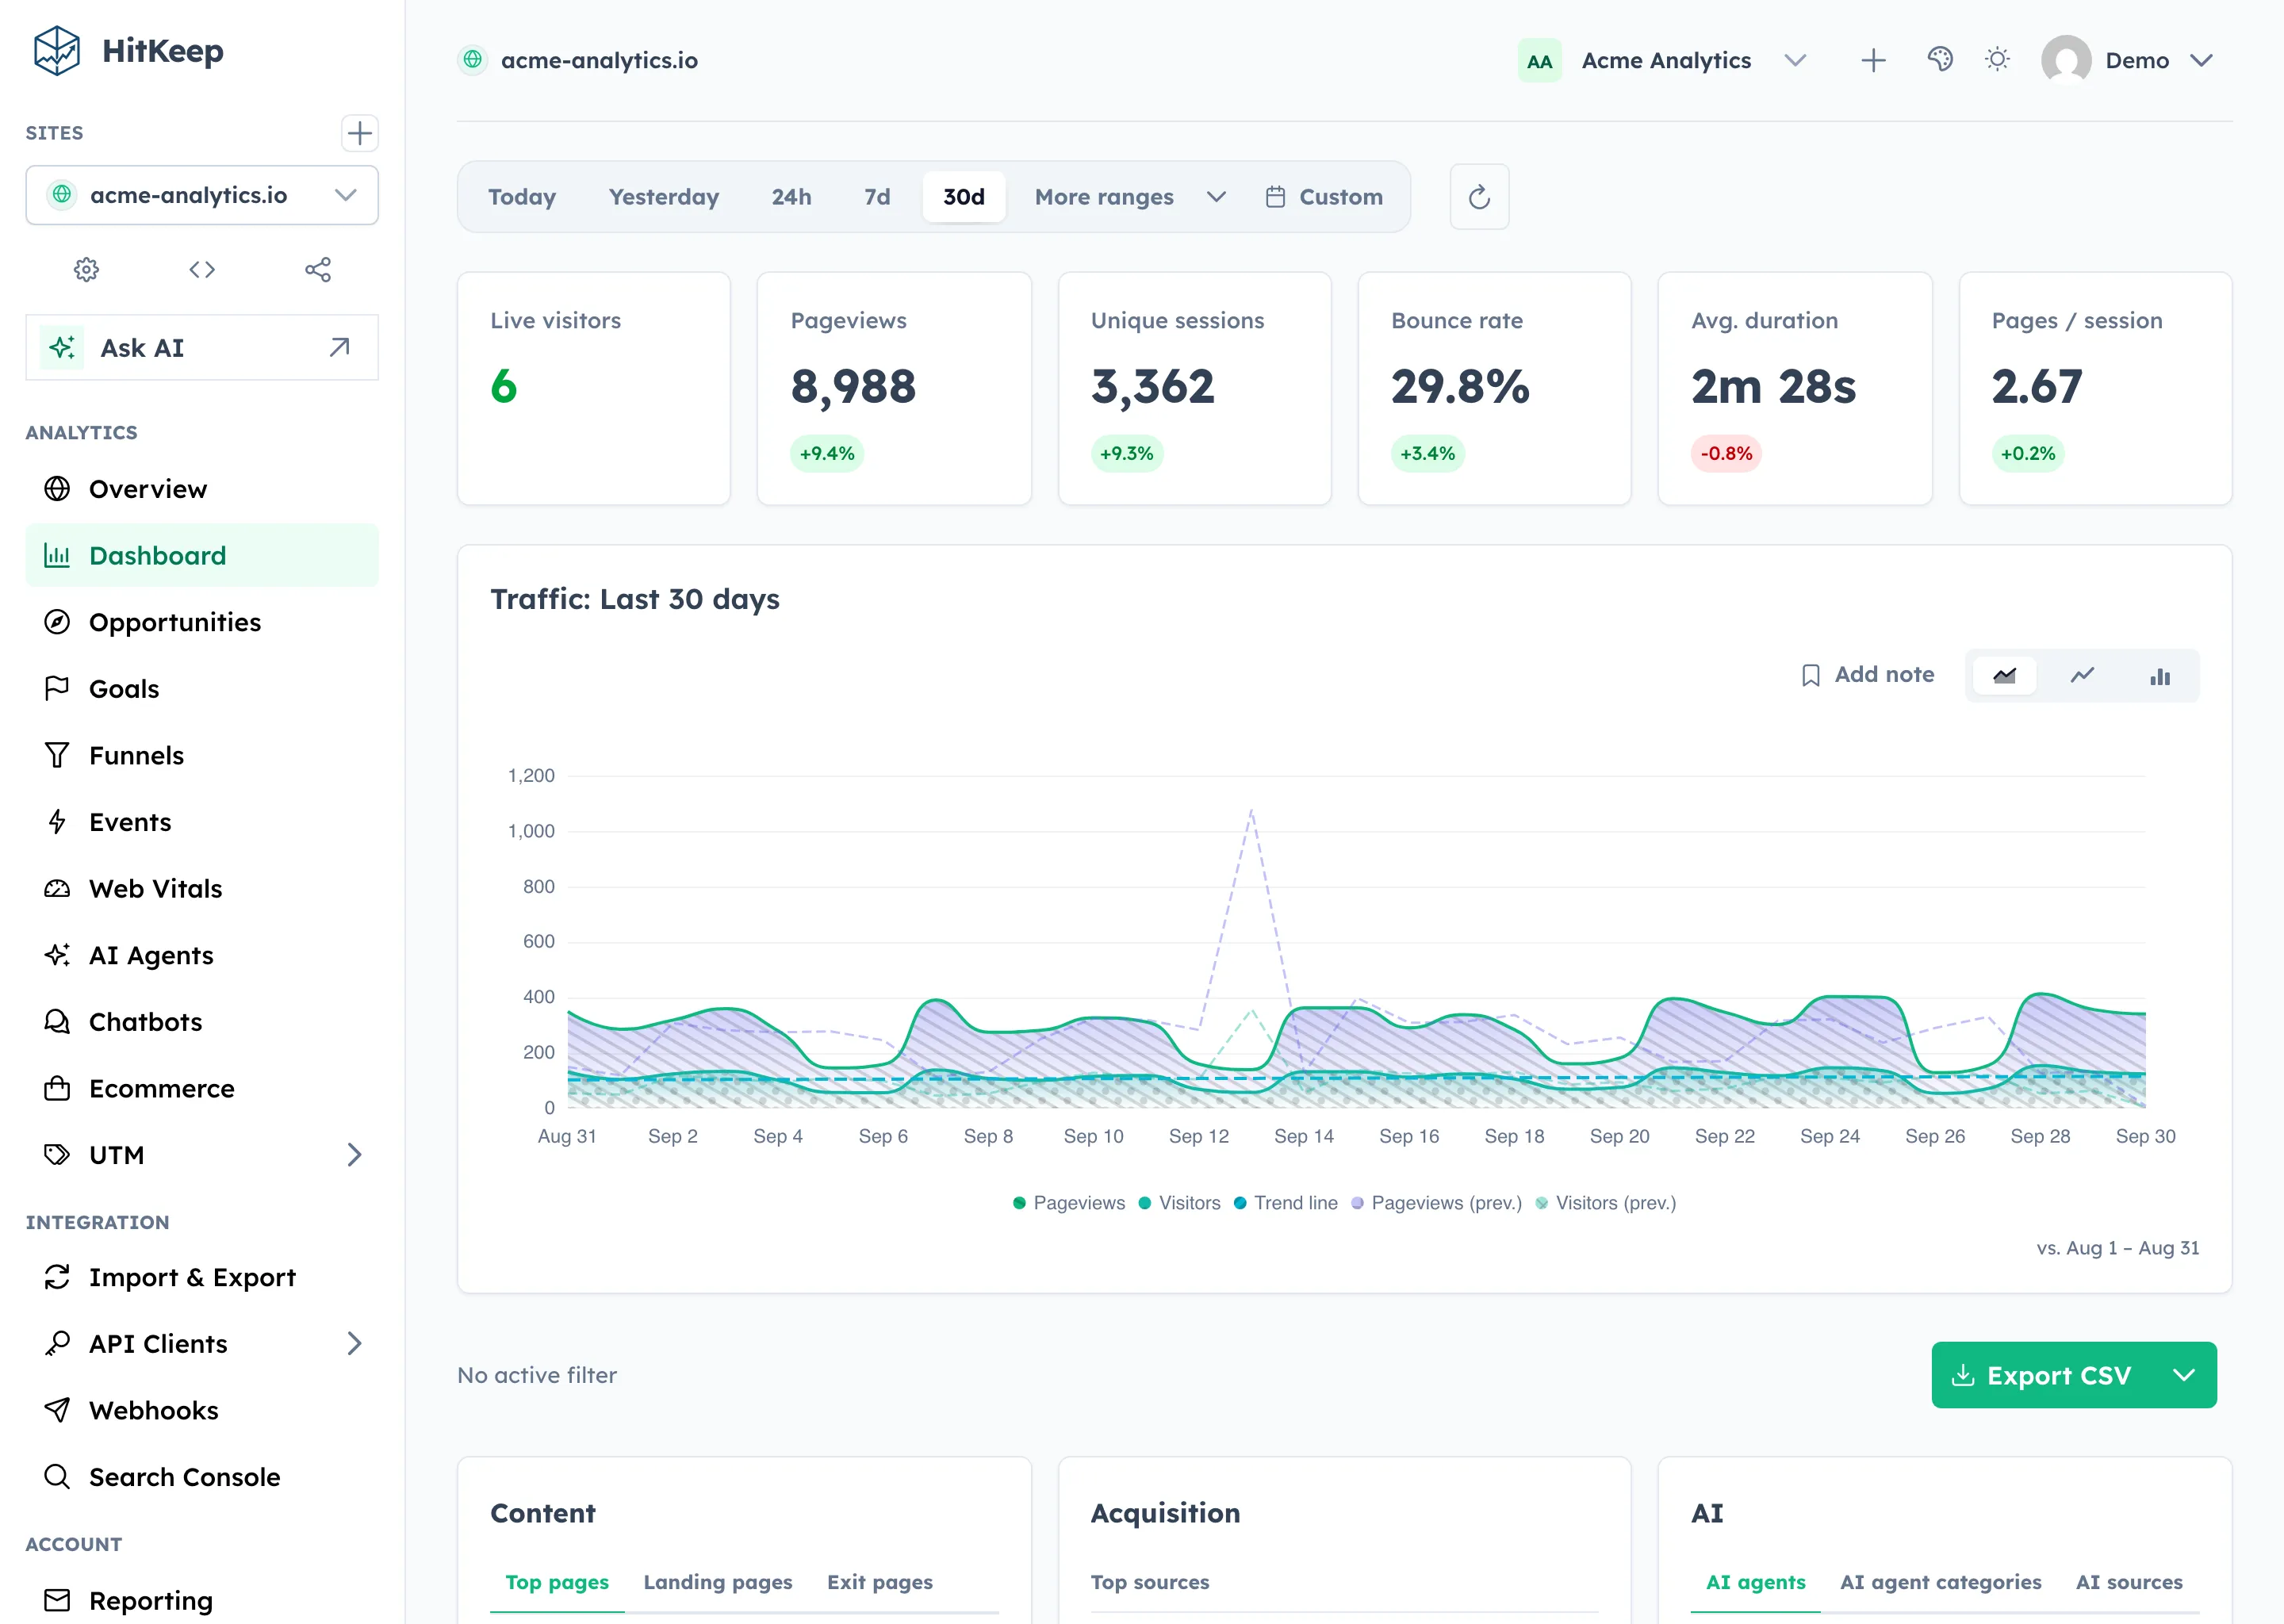Toggle Pageviews legend series

point(1068,1203)
